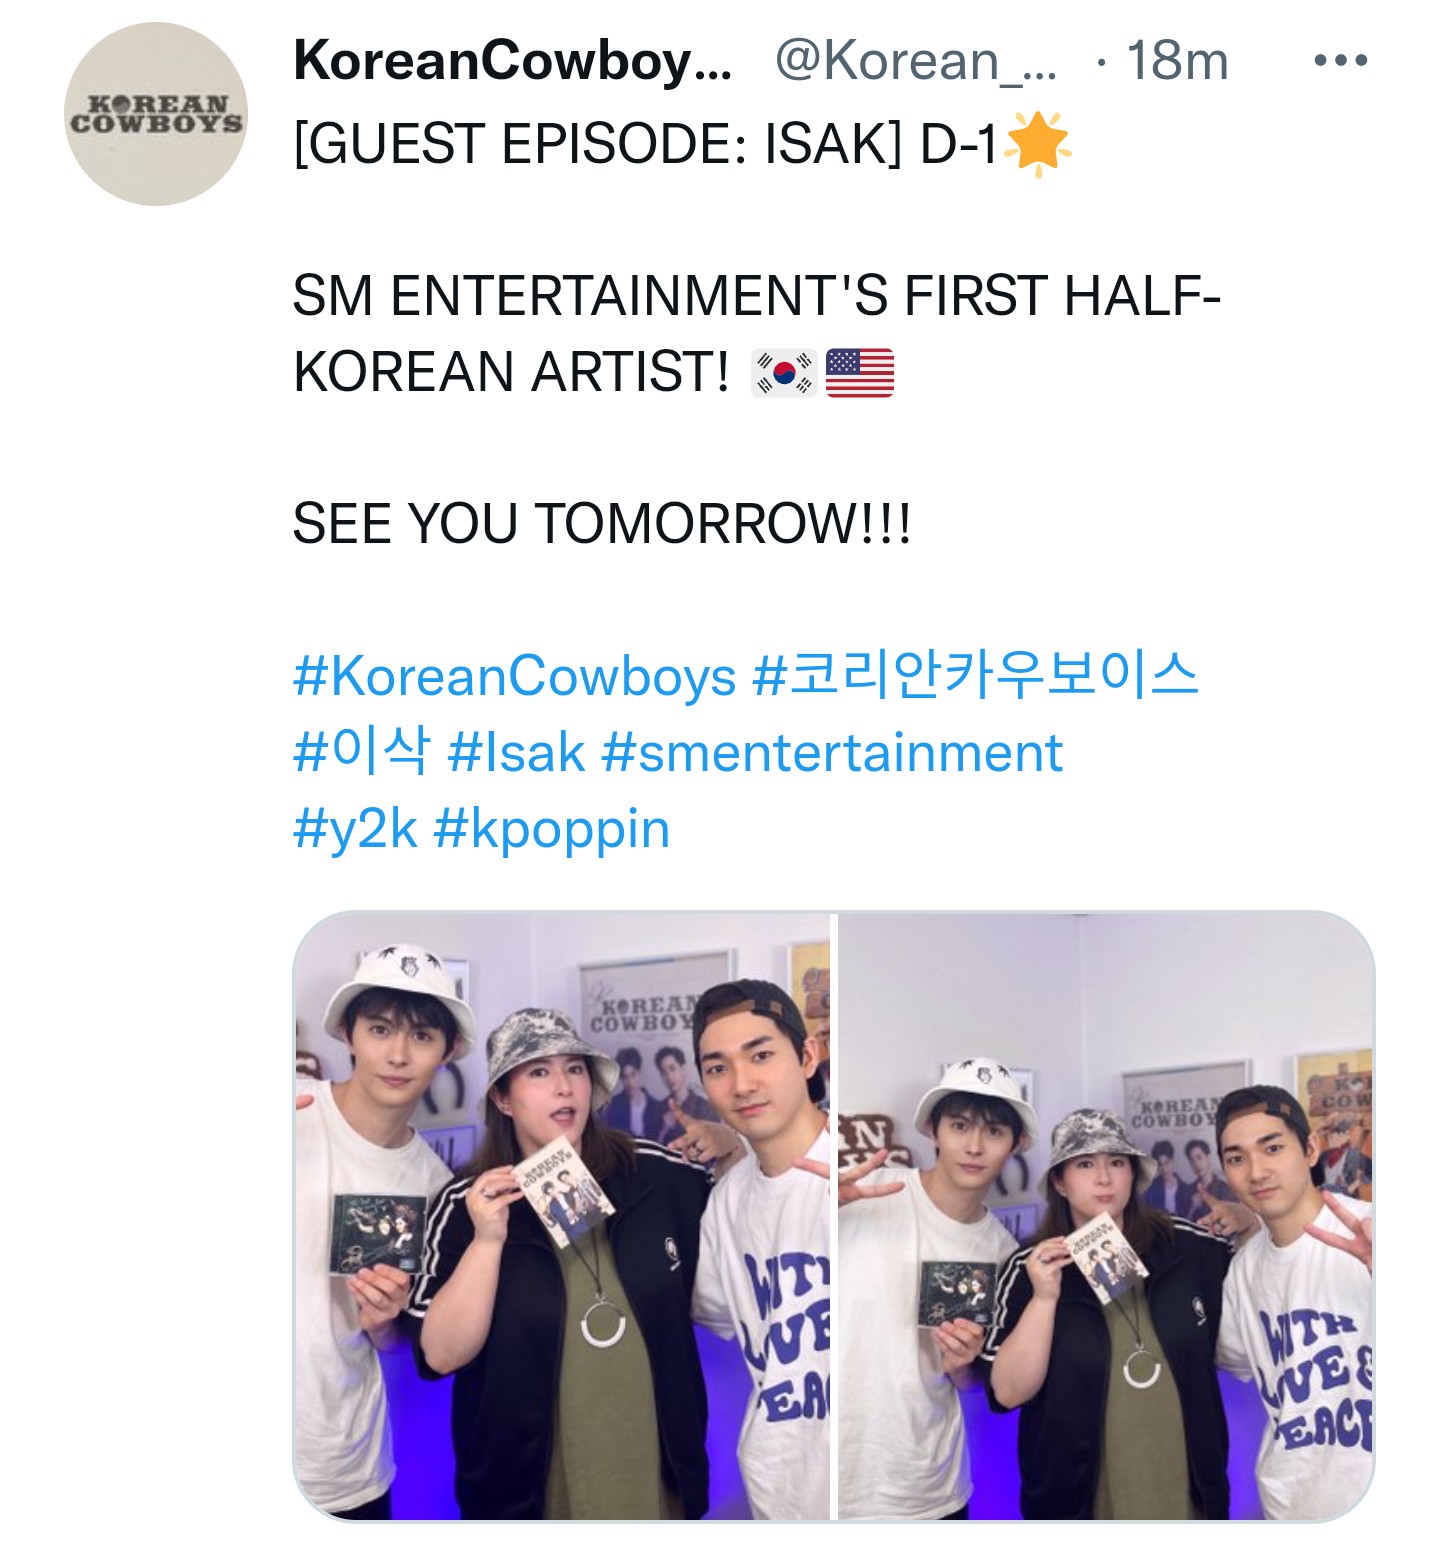1440x1542 pixels.
Task: Open the #이삭 hashtag
Action: coord(361,751)
